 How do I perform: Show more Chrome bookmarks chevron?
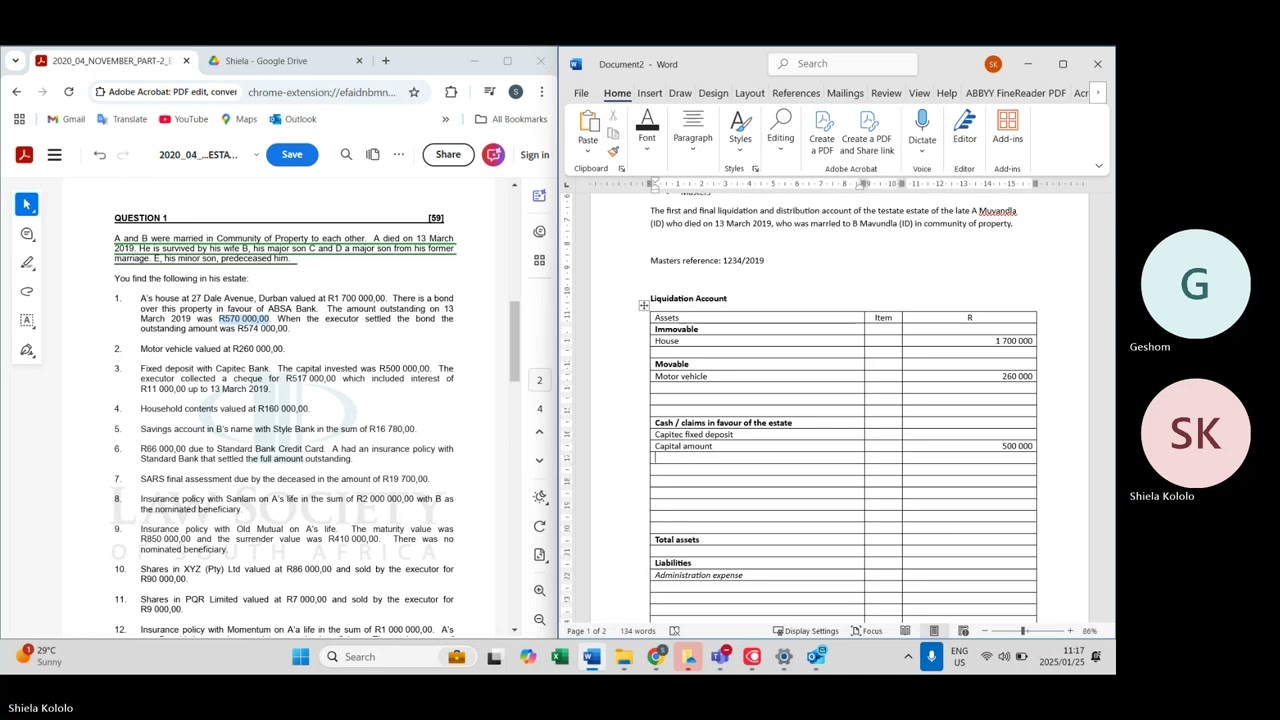[x=445, y=119]
